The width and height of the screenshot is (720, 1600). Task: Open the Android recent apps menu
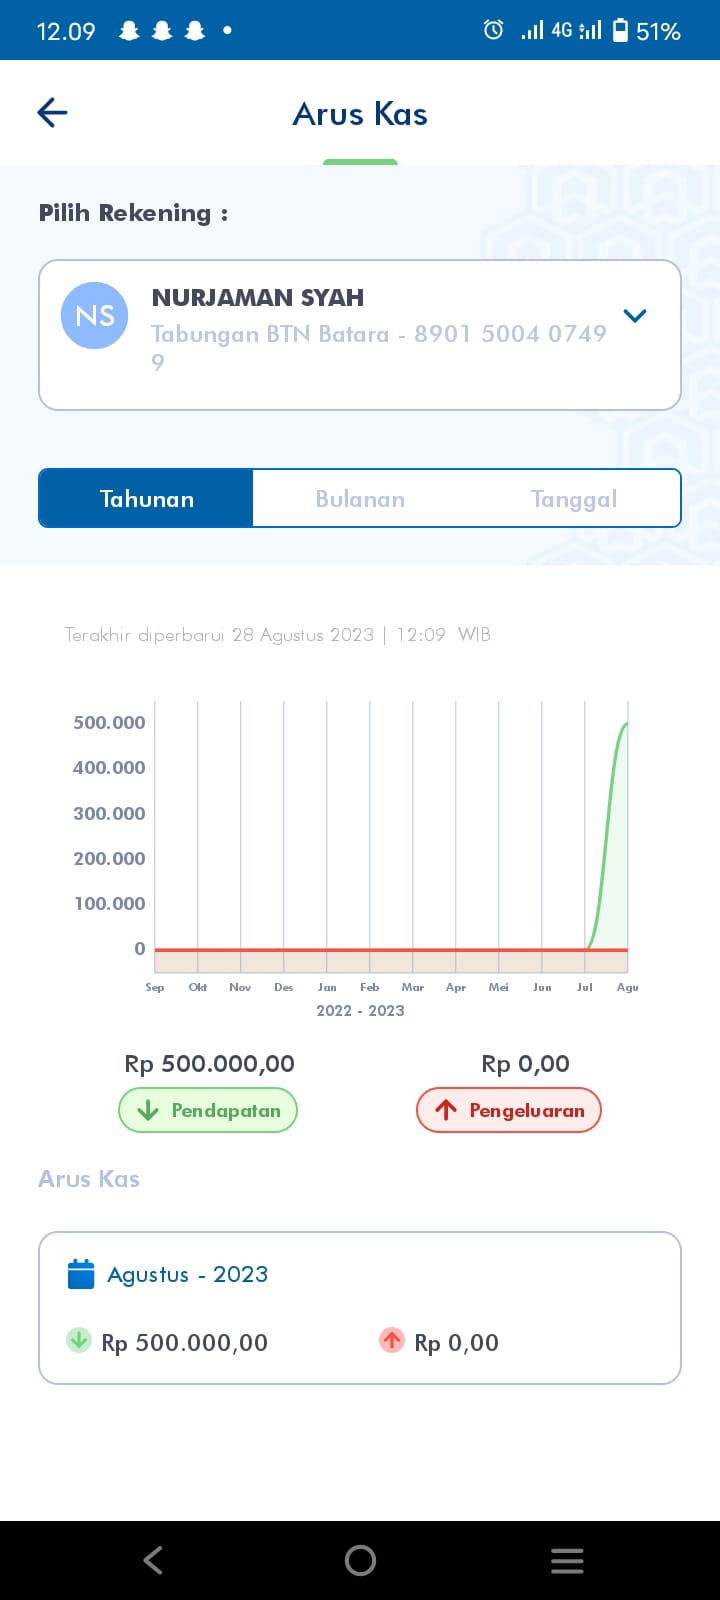[567, 1560]
